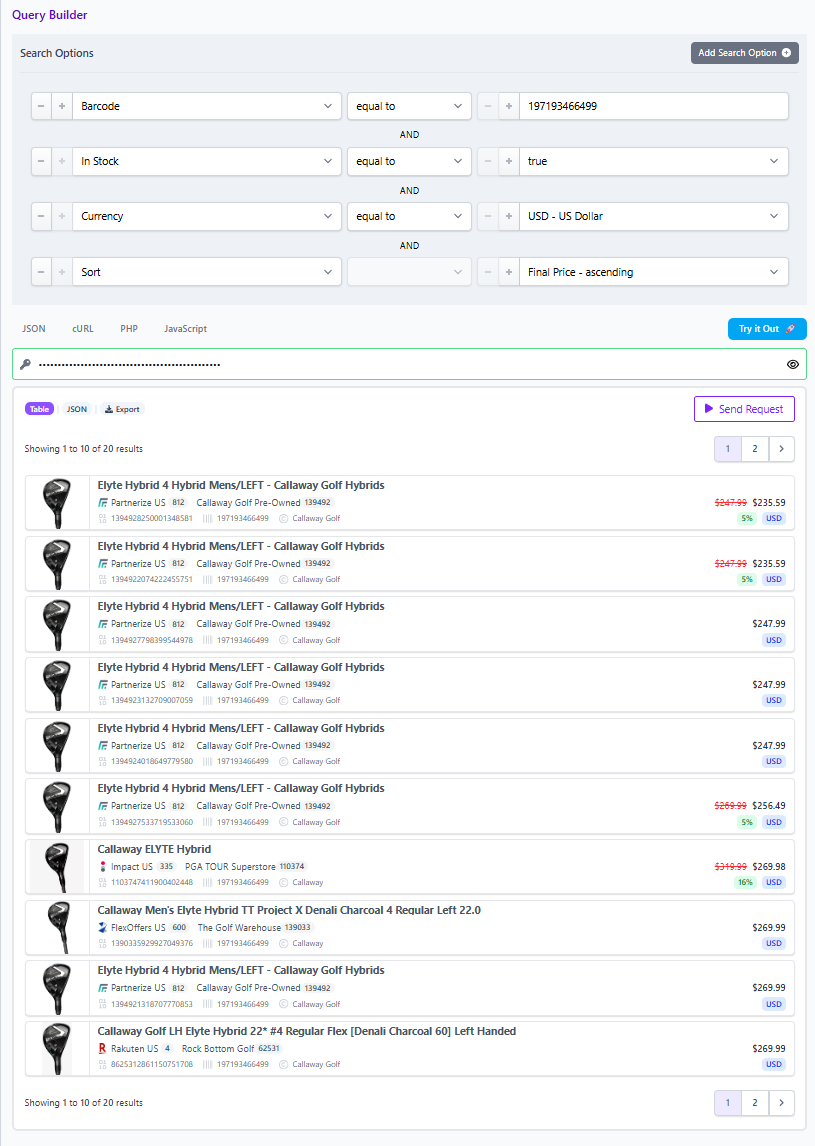The height and width of the screenshot is (1146, 815).
Task: Toggle API key visibility with the eye icon
Action: tap(793, 364)
